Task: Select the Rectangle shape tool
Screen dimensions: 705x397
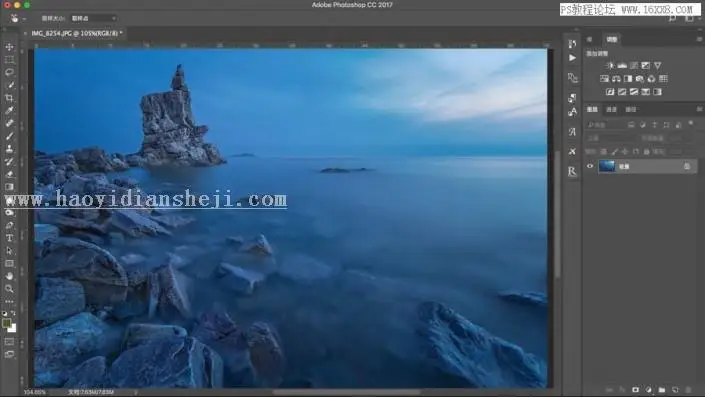Action: coord(9,263)
